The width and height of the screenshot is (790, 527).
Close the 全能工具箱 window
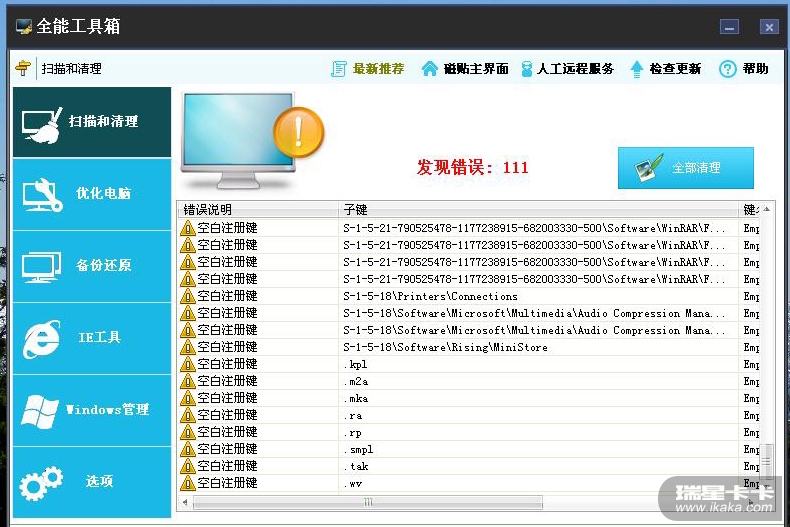[769, 27]
